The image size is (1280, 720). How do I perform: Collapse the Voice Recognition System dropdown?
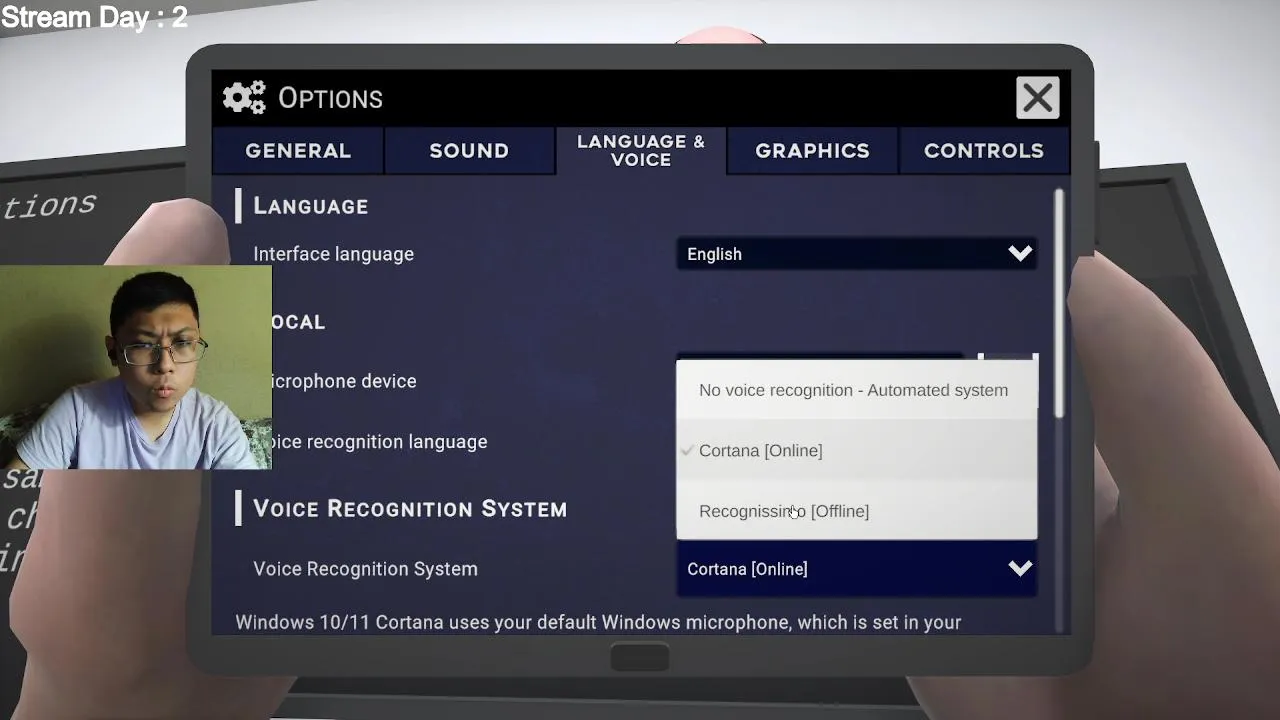[857, 569]
